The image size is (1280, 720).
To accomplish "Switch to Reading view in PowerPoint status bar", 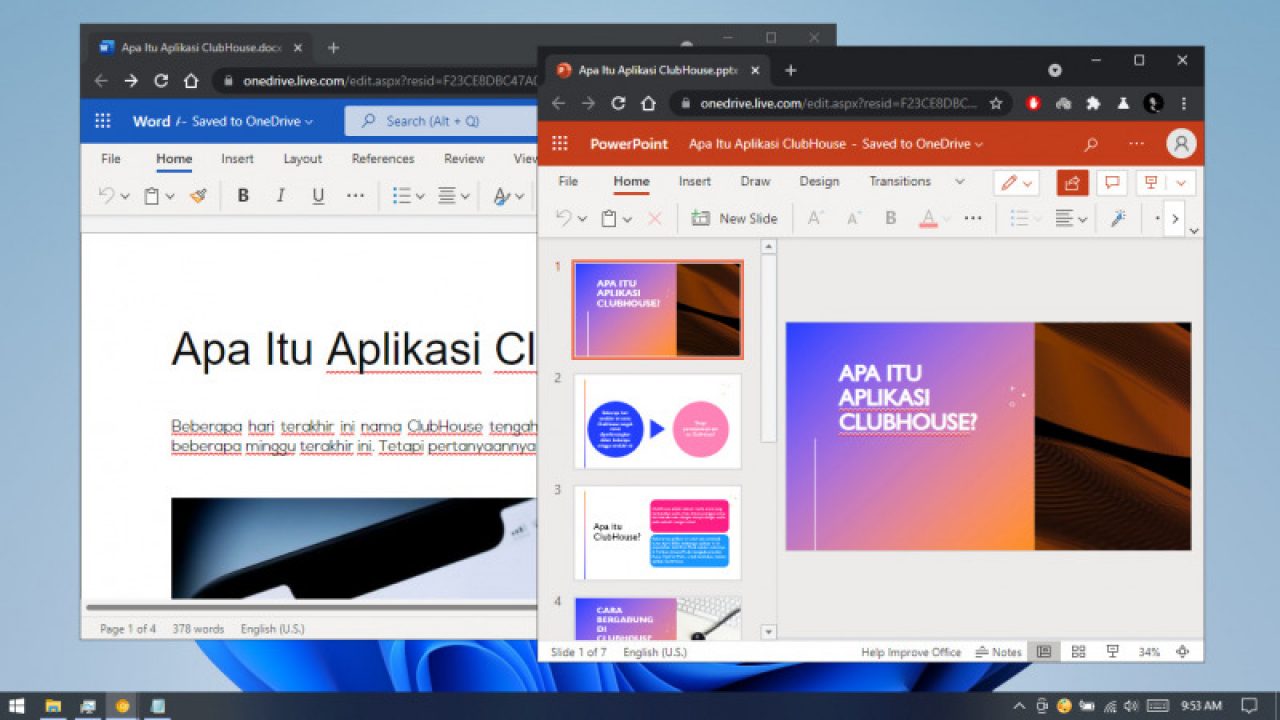I will point(1112,652).
